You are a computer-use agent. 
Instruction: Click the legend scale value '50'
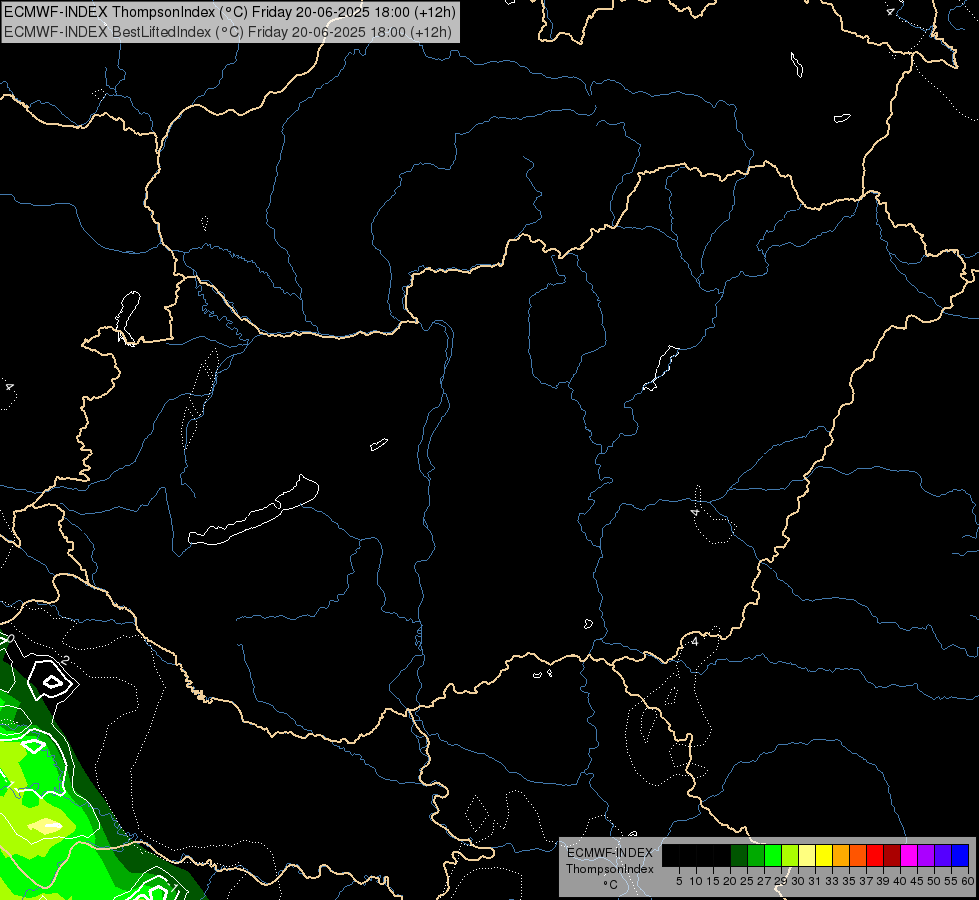(x=934, y=881)
